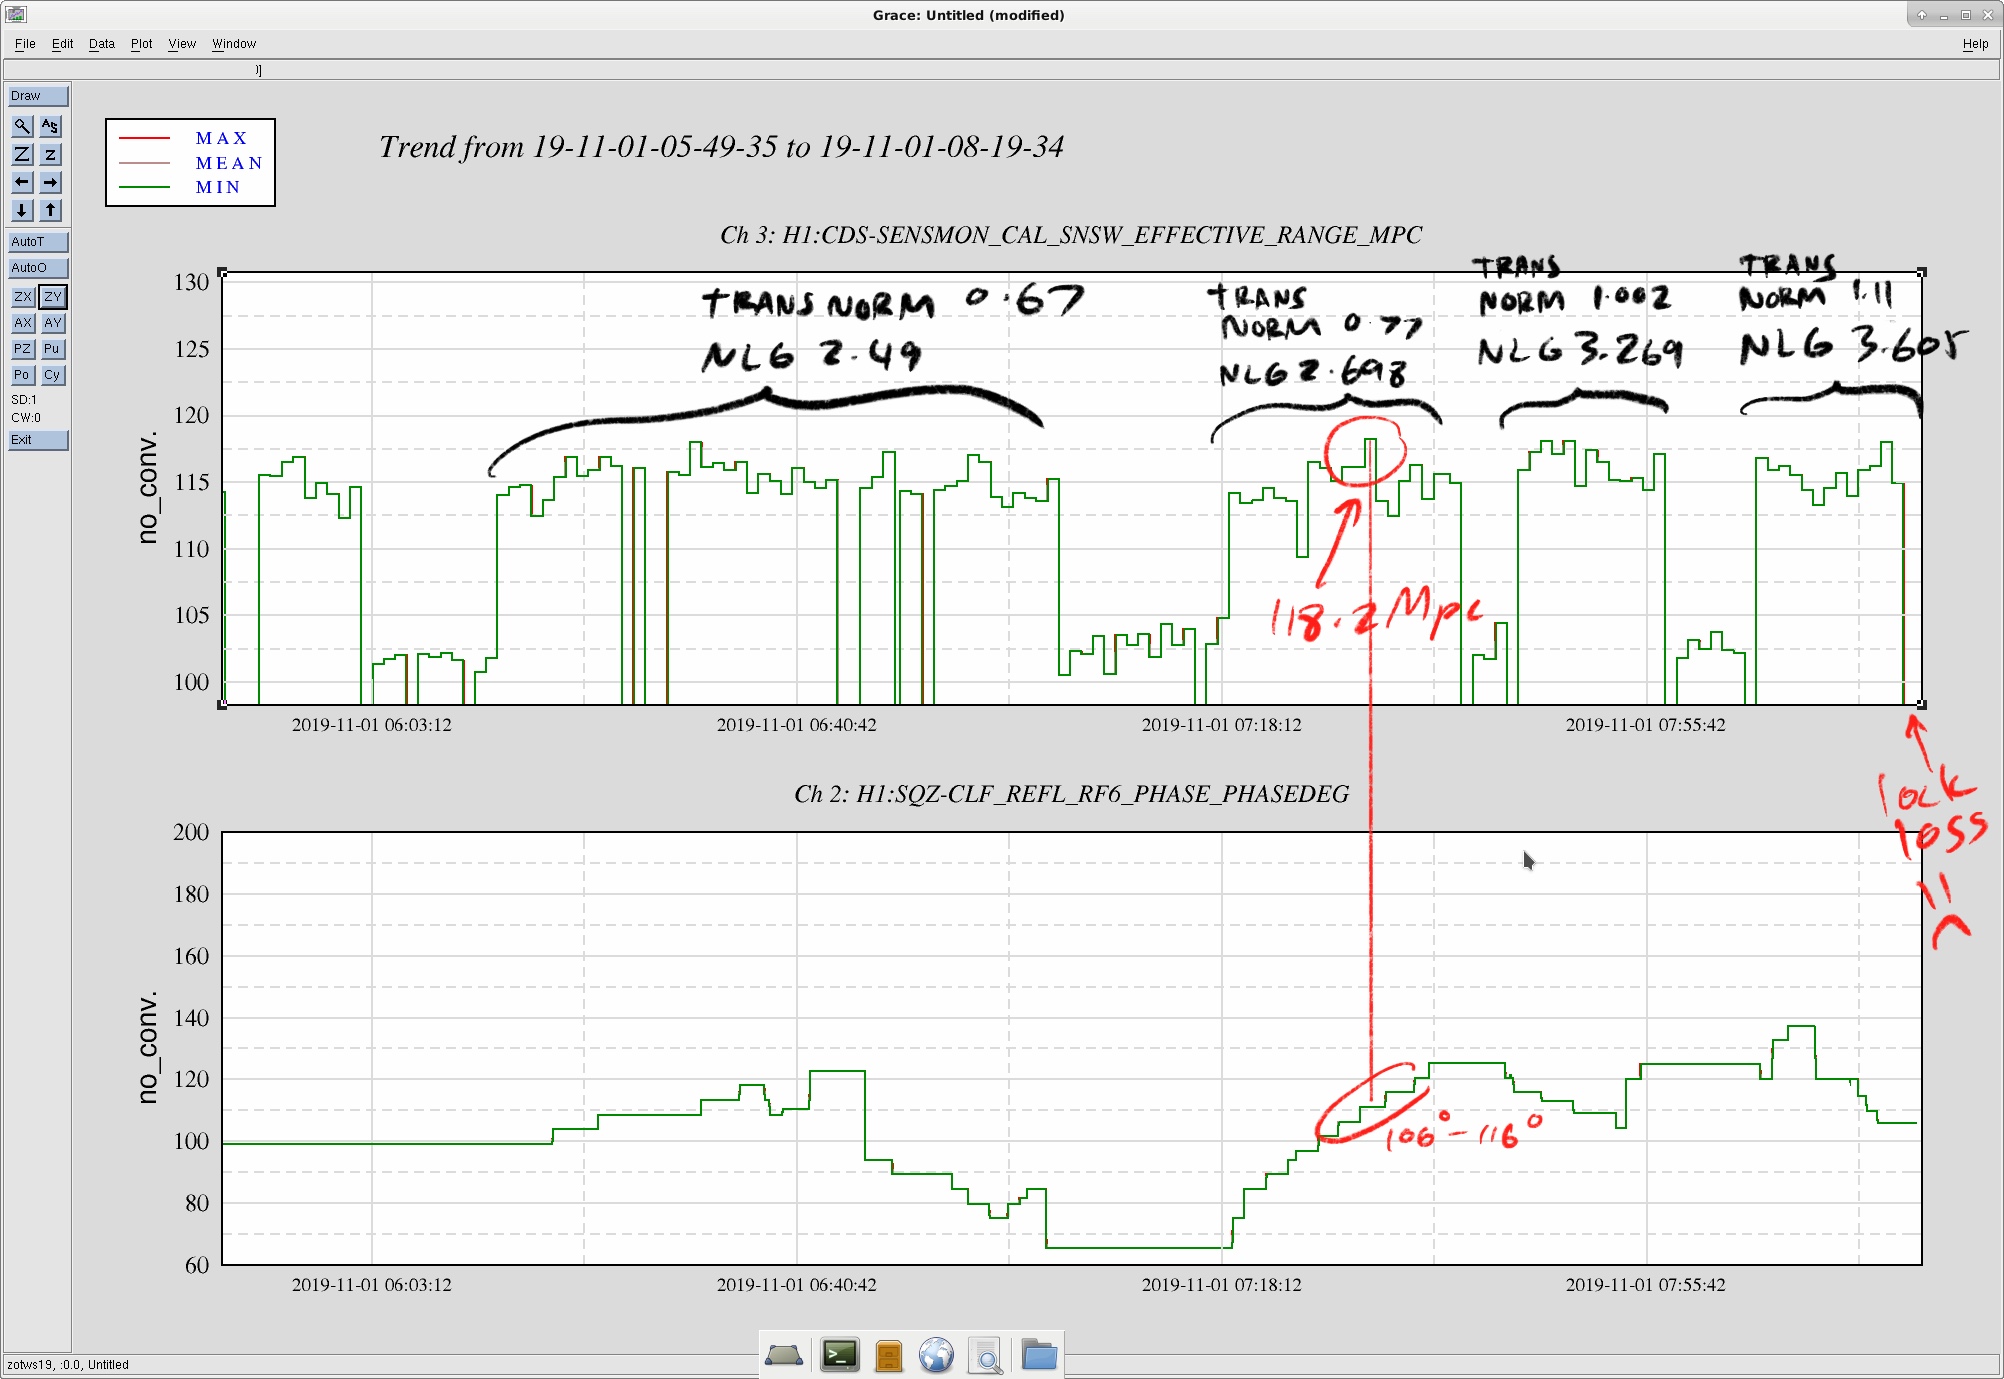Toggle the ZX zoom-axis button
This screenshot has width=2004, height=1379.
click(23, 297)
